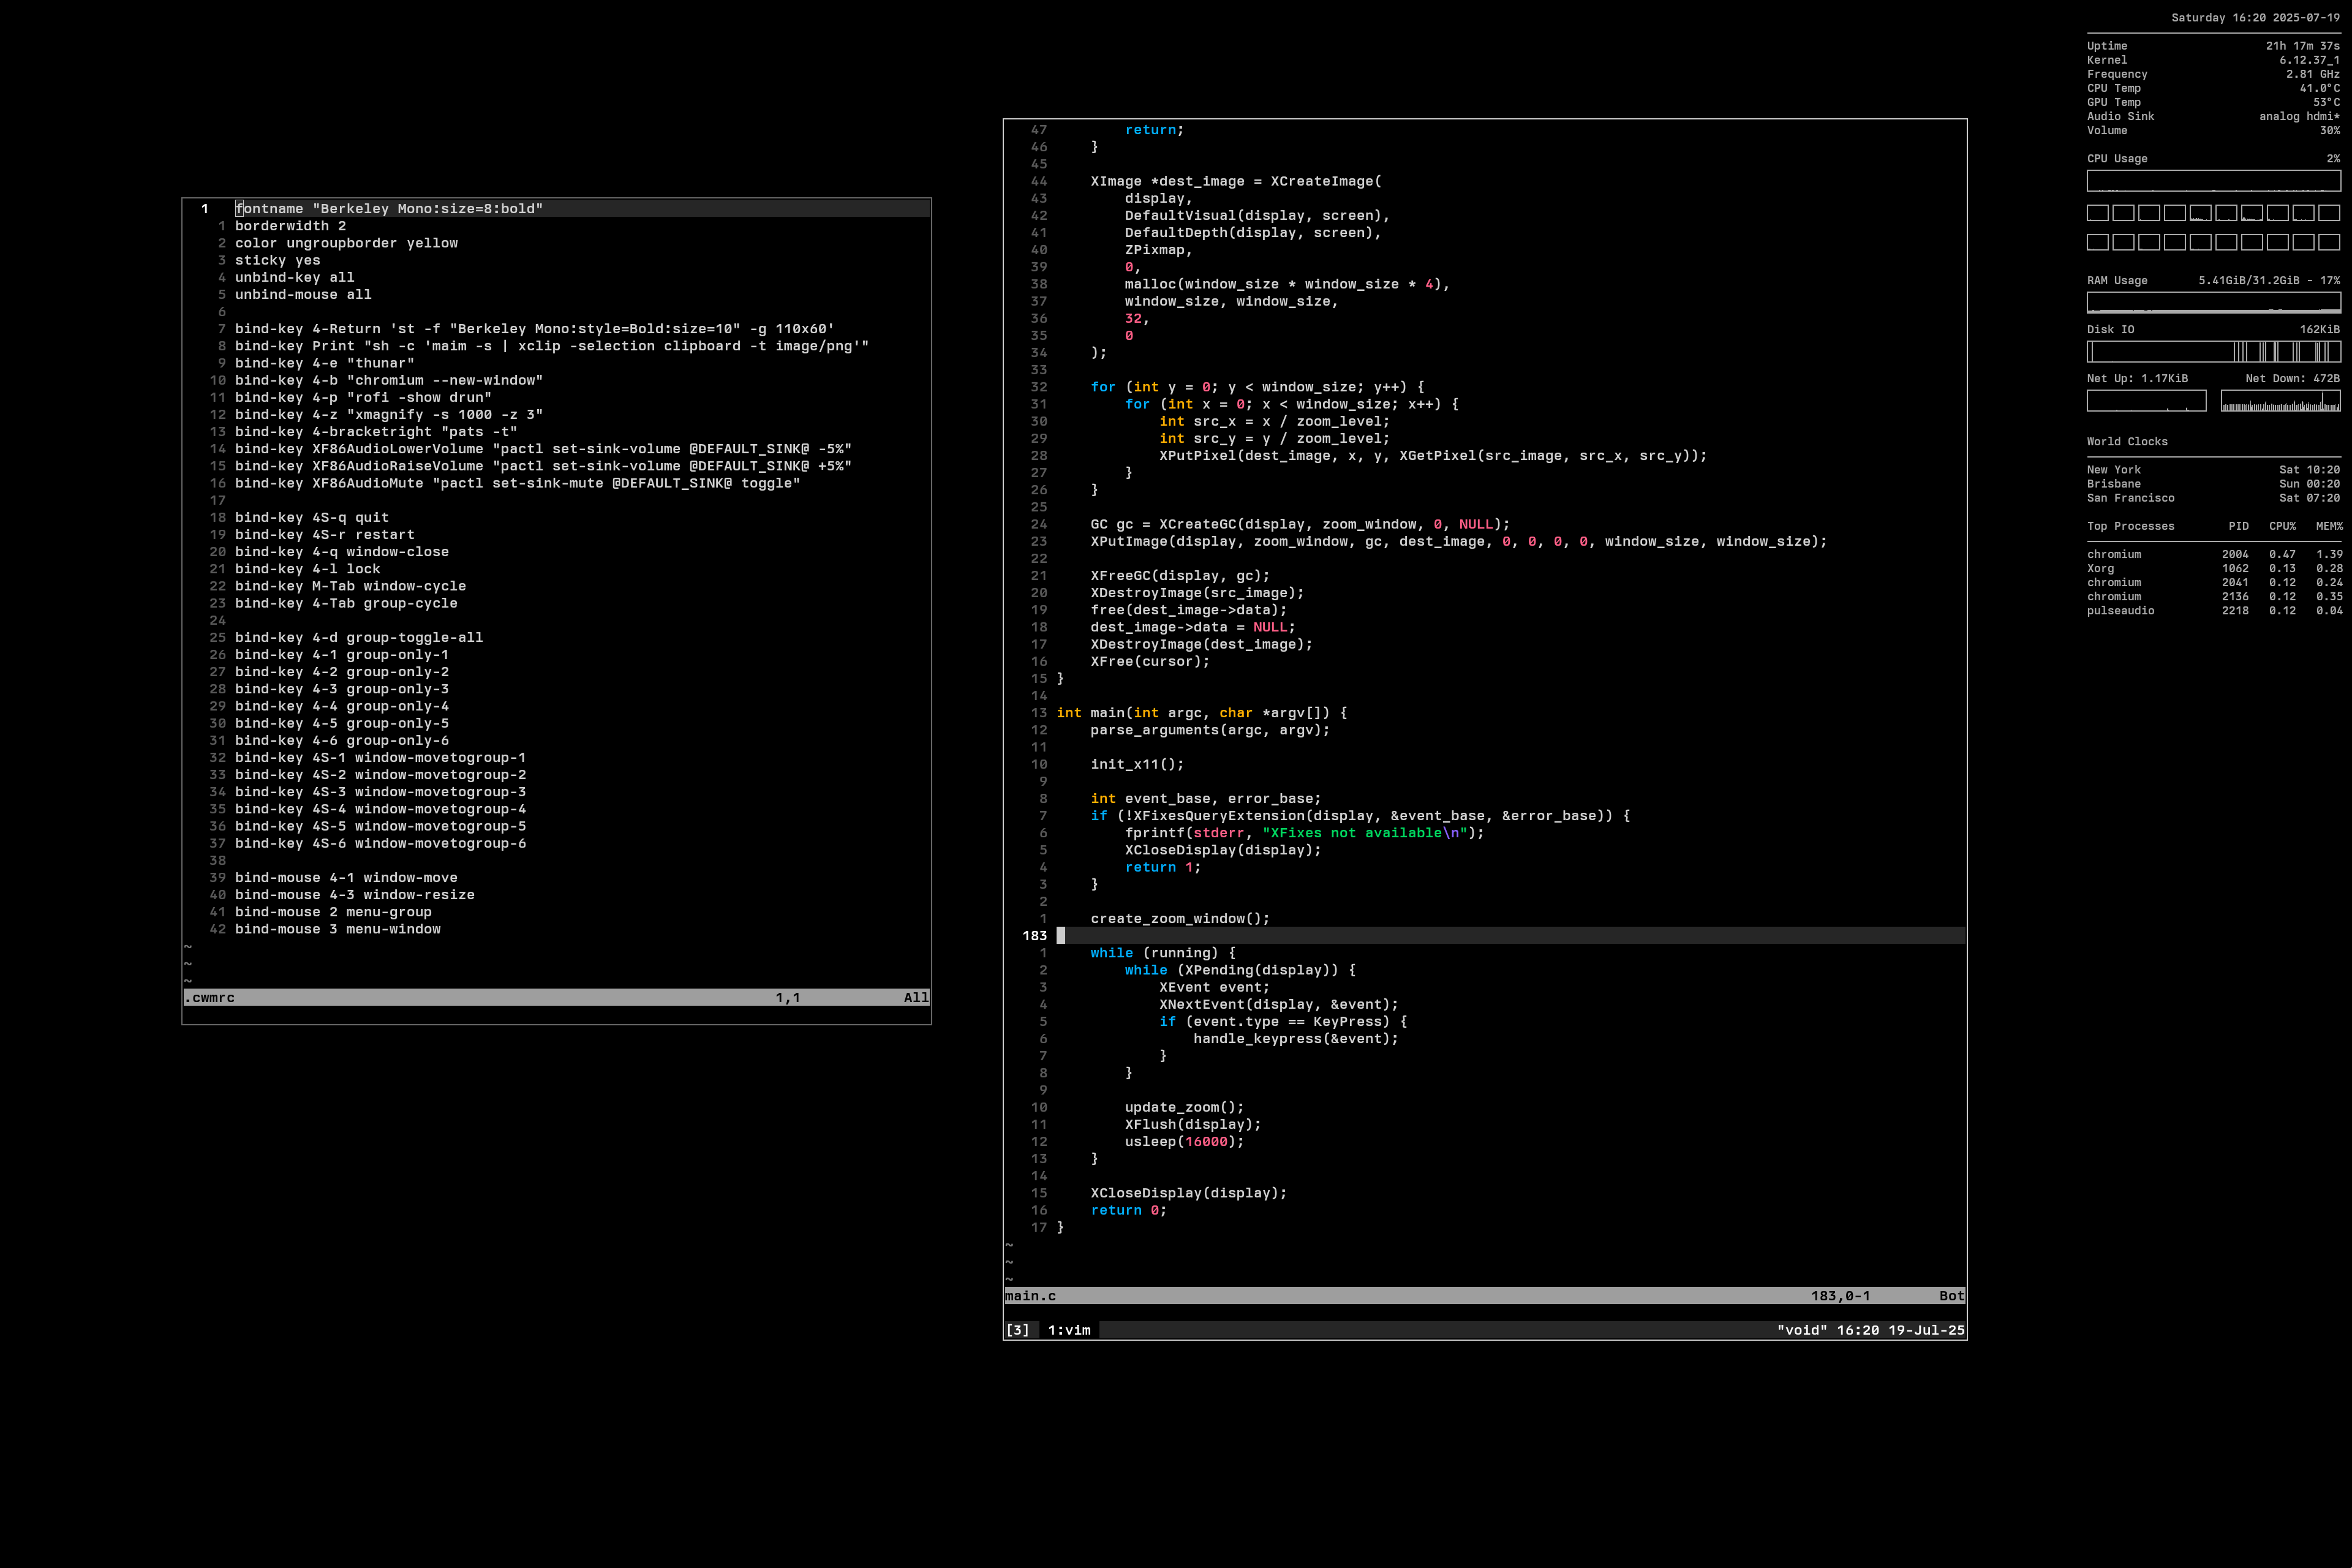The image size is (2352, 1568).
Task: Click the 'bind-key 4-l lock' line
Action: (x=307, y=569)
